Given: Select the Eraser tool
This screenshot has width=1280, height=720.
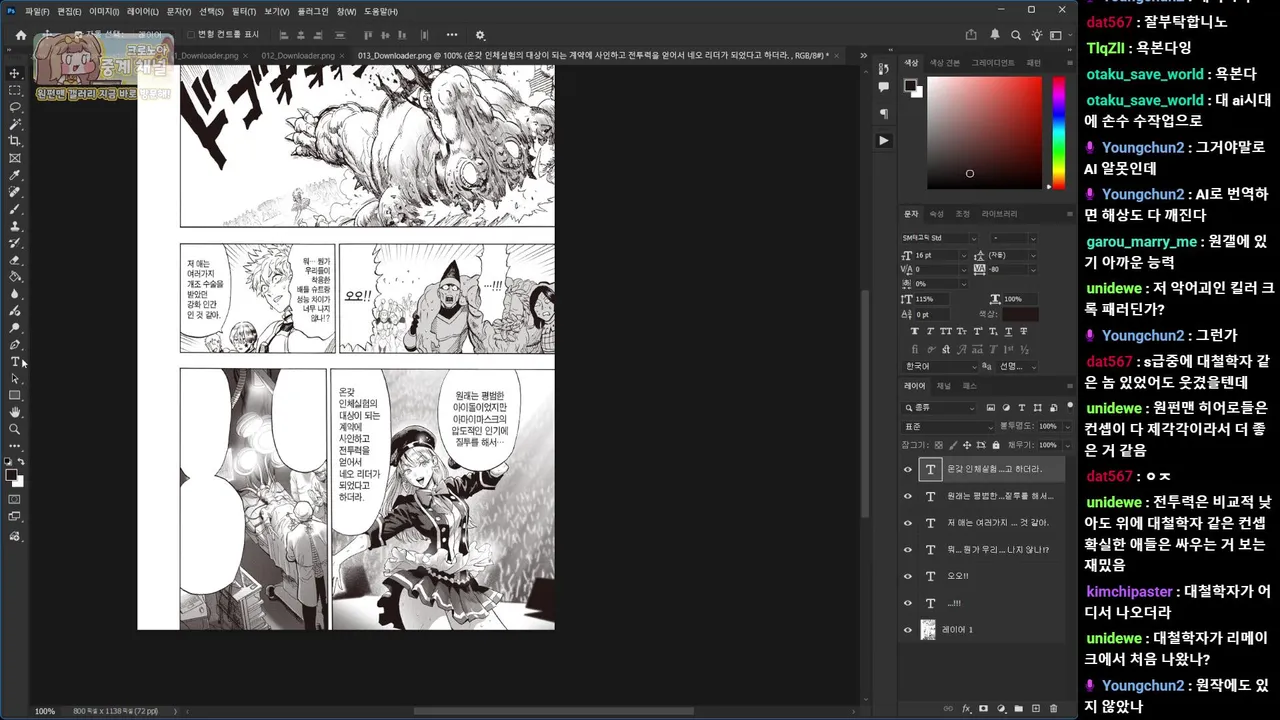Looking at the screenshot, I should tap(15, 260).
